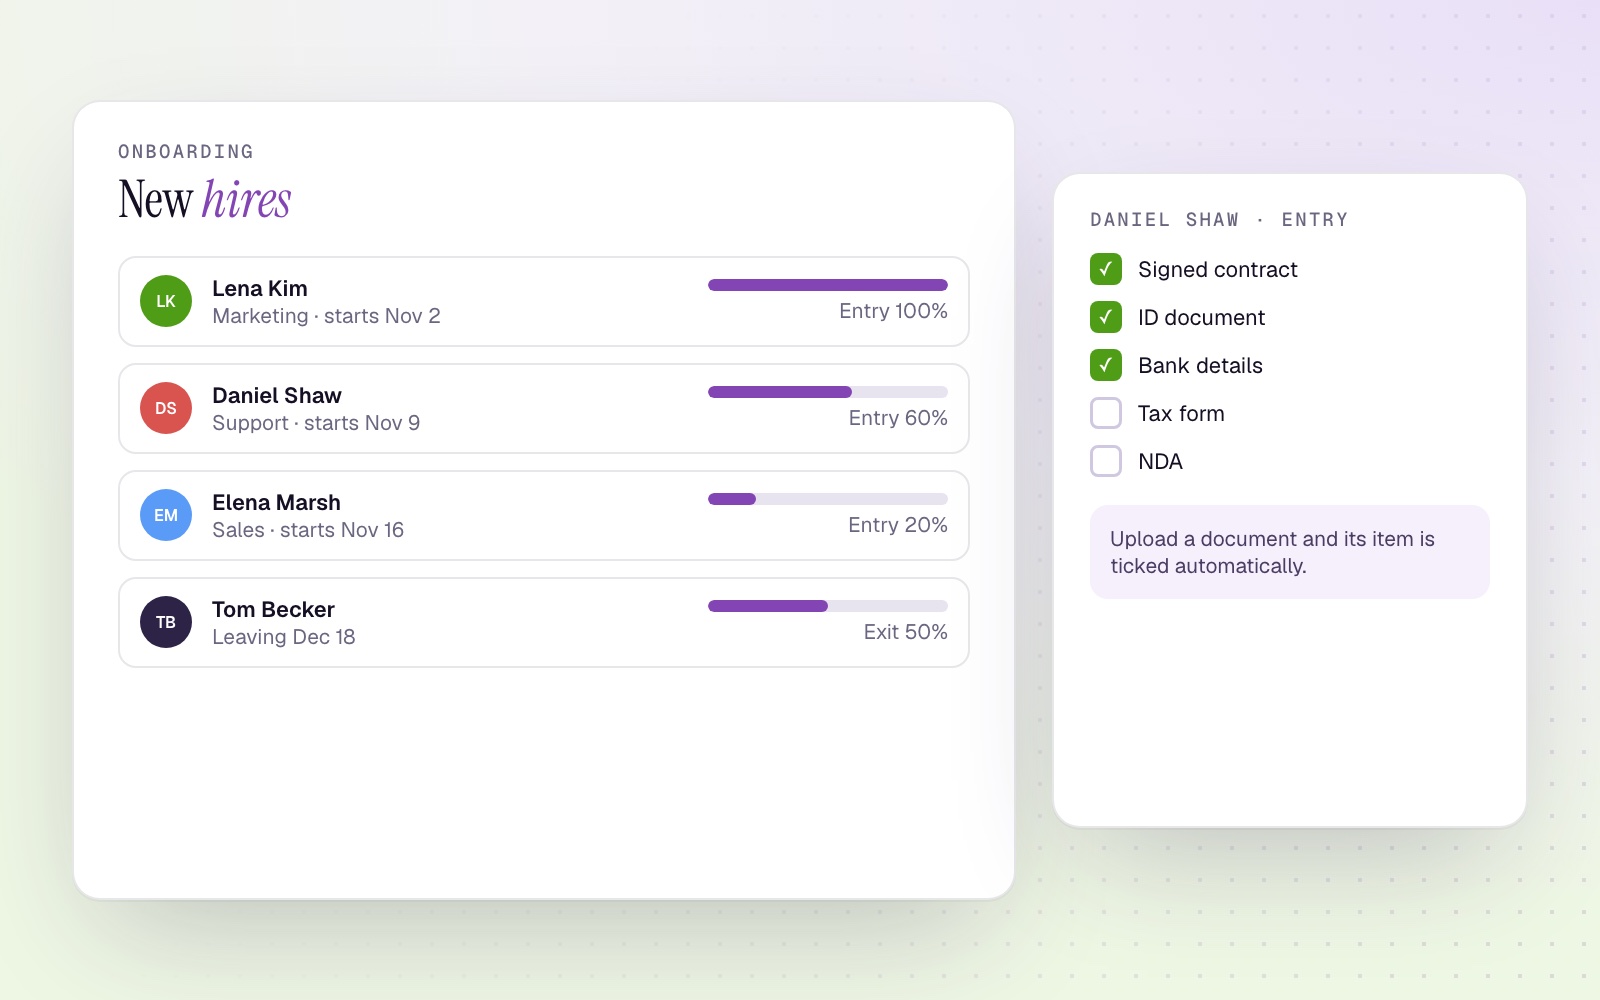Uncheck the Bank details checkbox
This screenshot has width=1600, height=1000.
point(1106,365)
